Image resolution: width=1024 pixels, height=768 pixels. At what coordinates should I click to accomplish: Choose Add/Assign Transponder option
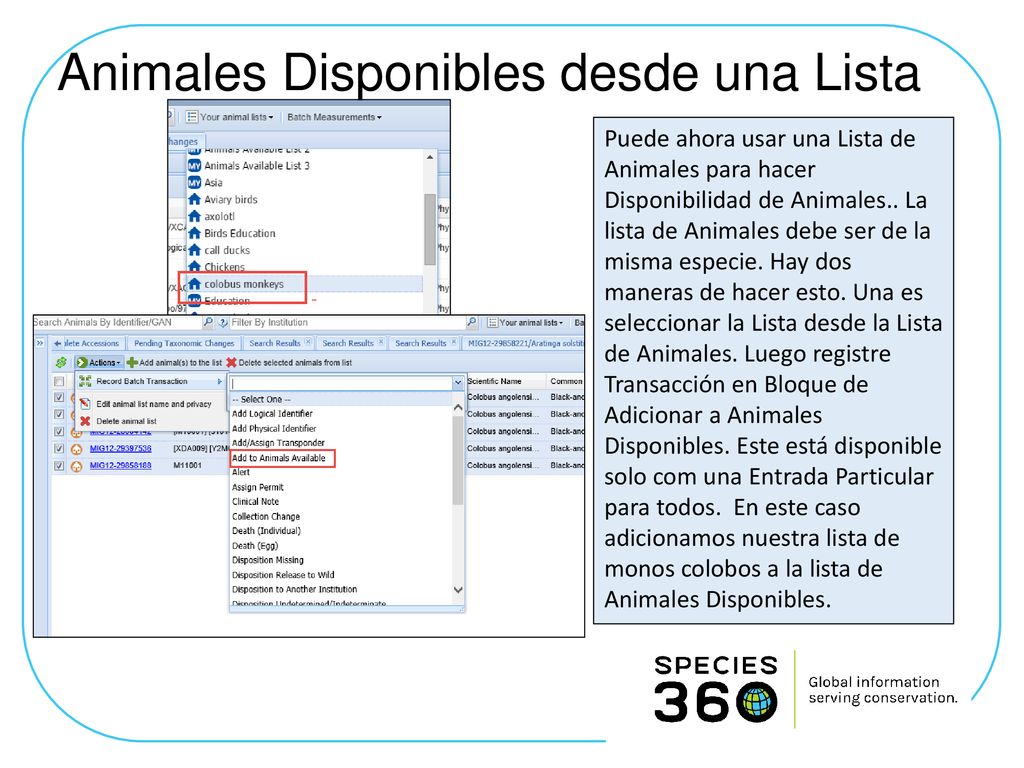click(278, 443)
